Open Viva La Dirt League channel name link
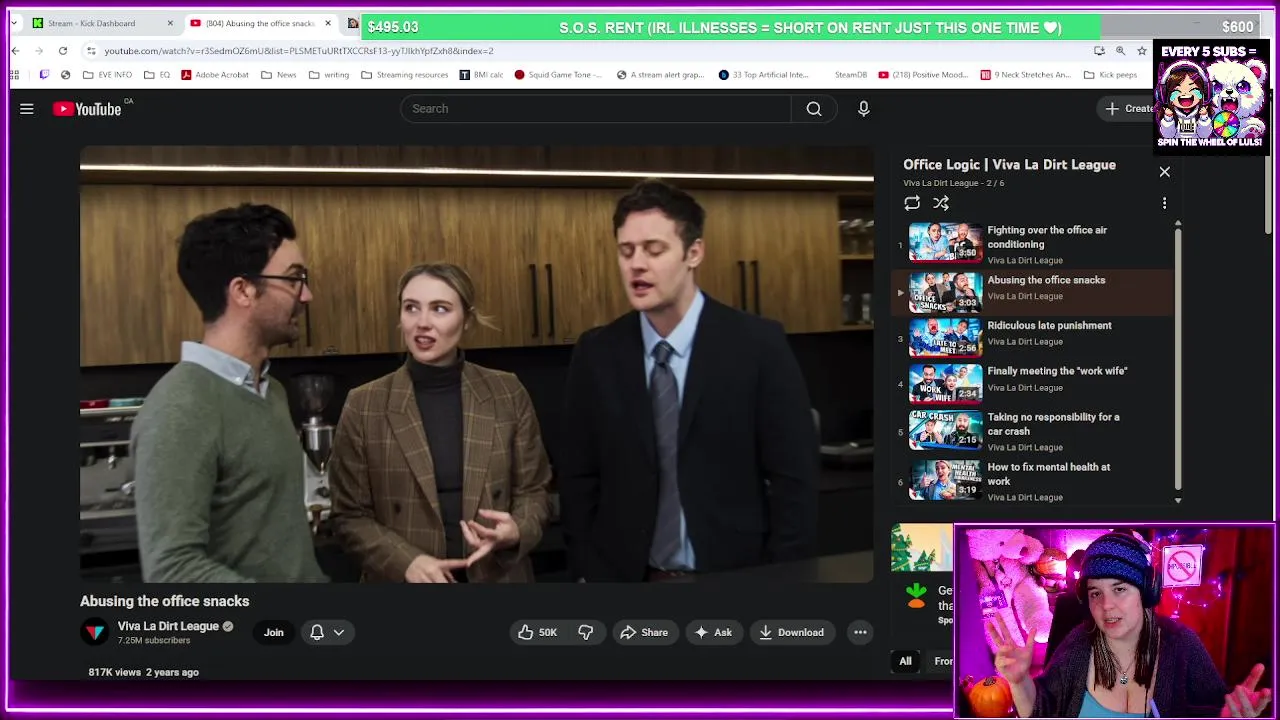Viewport: 1280px width, 720px height. (x=168, y=626)
